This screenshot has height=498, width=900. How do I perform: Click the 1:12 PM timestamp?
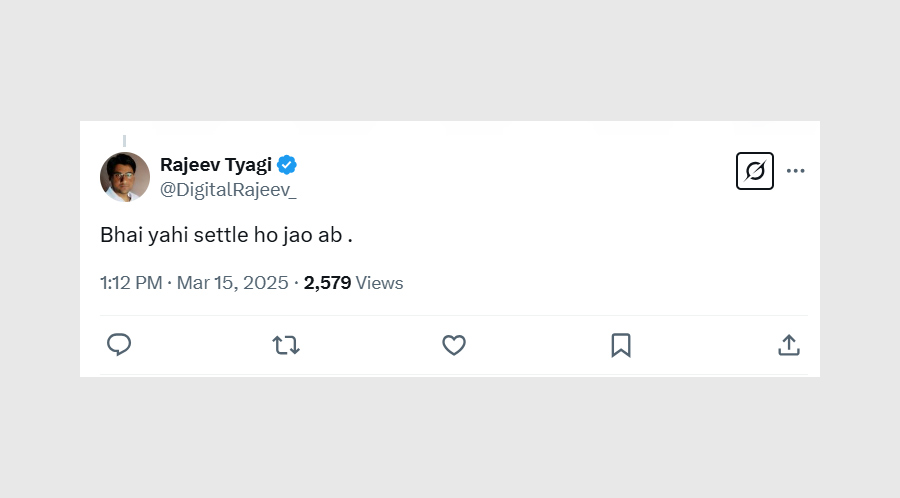point(131,283)
